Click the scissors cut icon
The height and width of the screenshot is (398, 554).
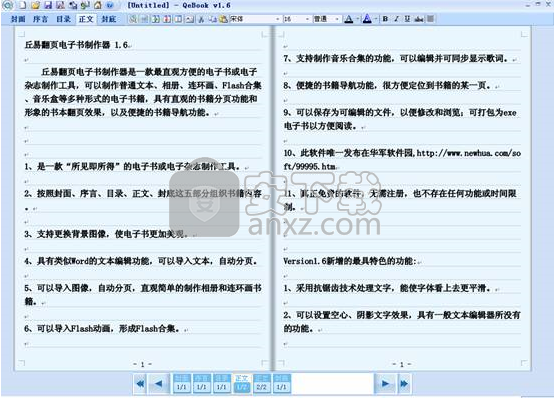201,19
